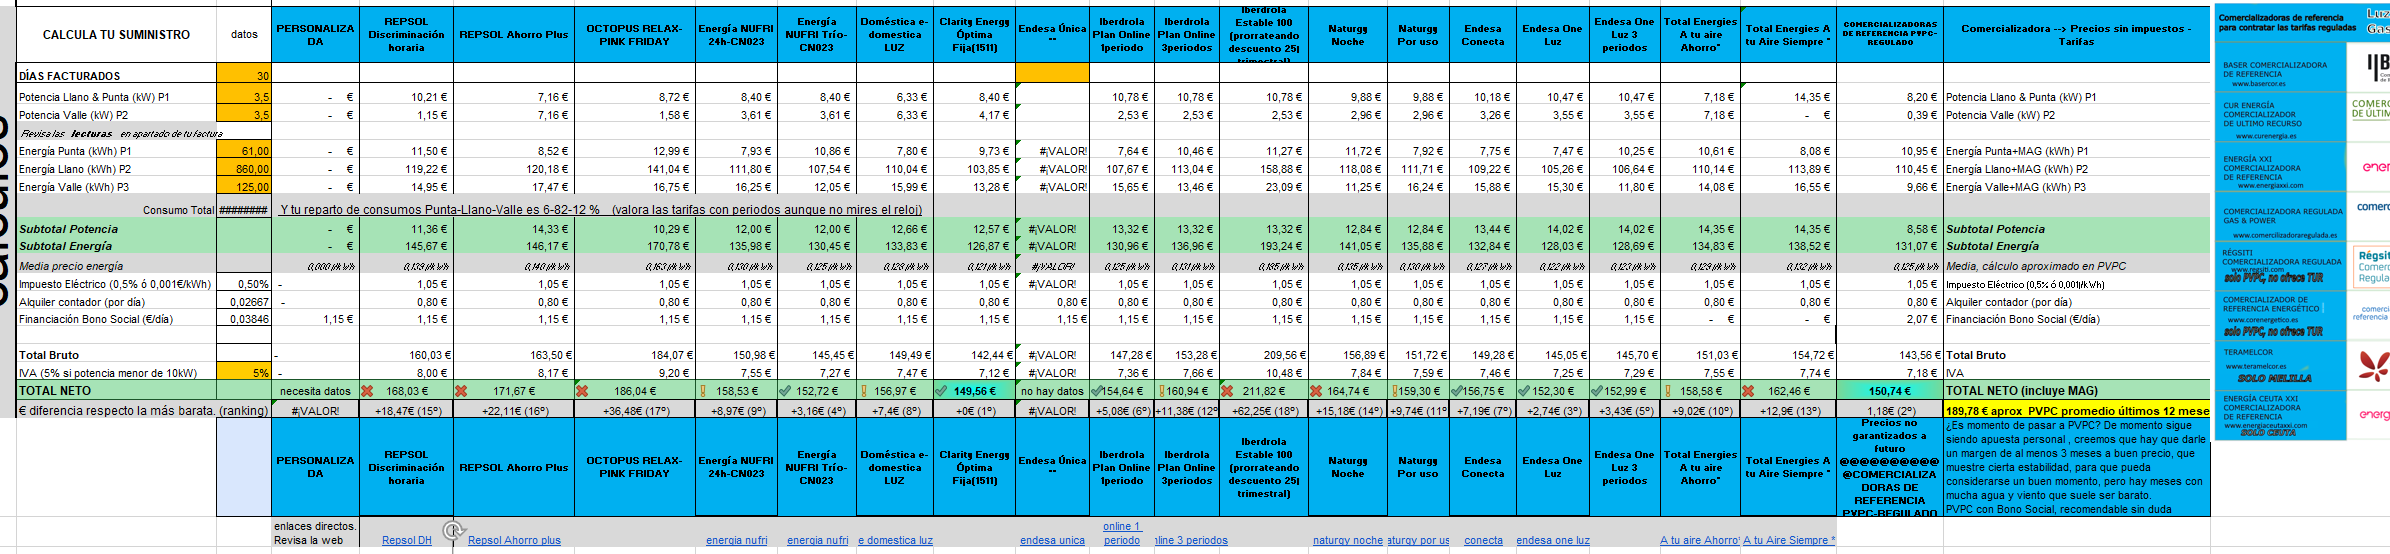The width and height of the screenshot is (2390, 554).
Task: Select the 'no hay datos' cell
Action: point(1052,391)
